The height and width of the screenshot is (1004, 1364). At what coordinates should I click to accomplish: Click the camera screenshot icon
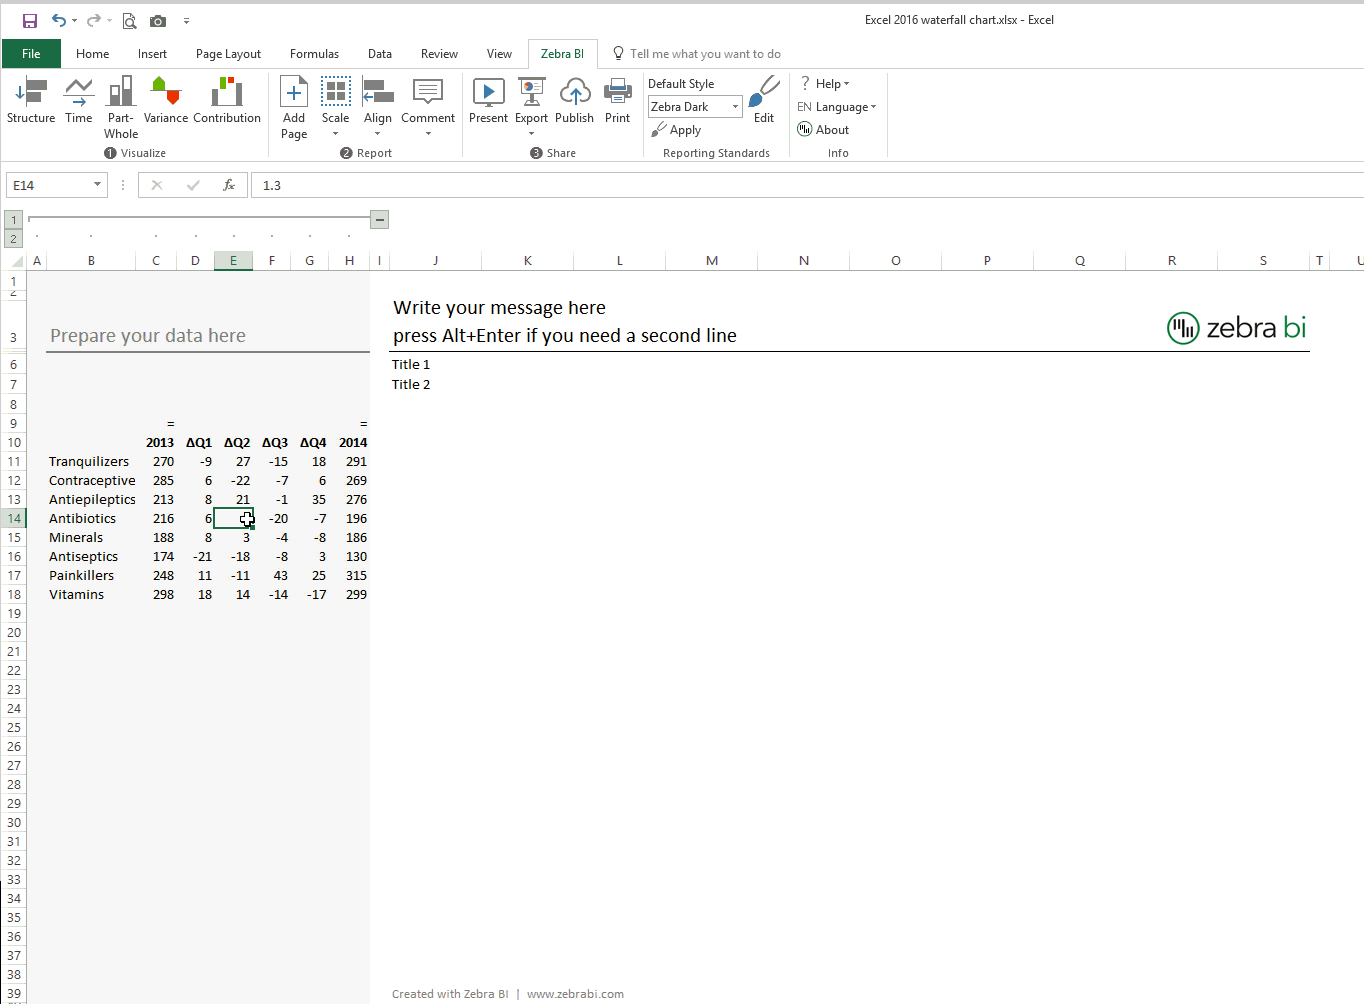click(158, 20)
